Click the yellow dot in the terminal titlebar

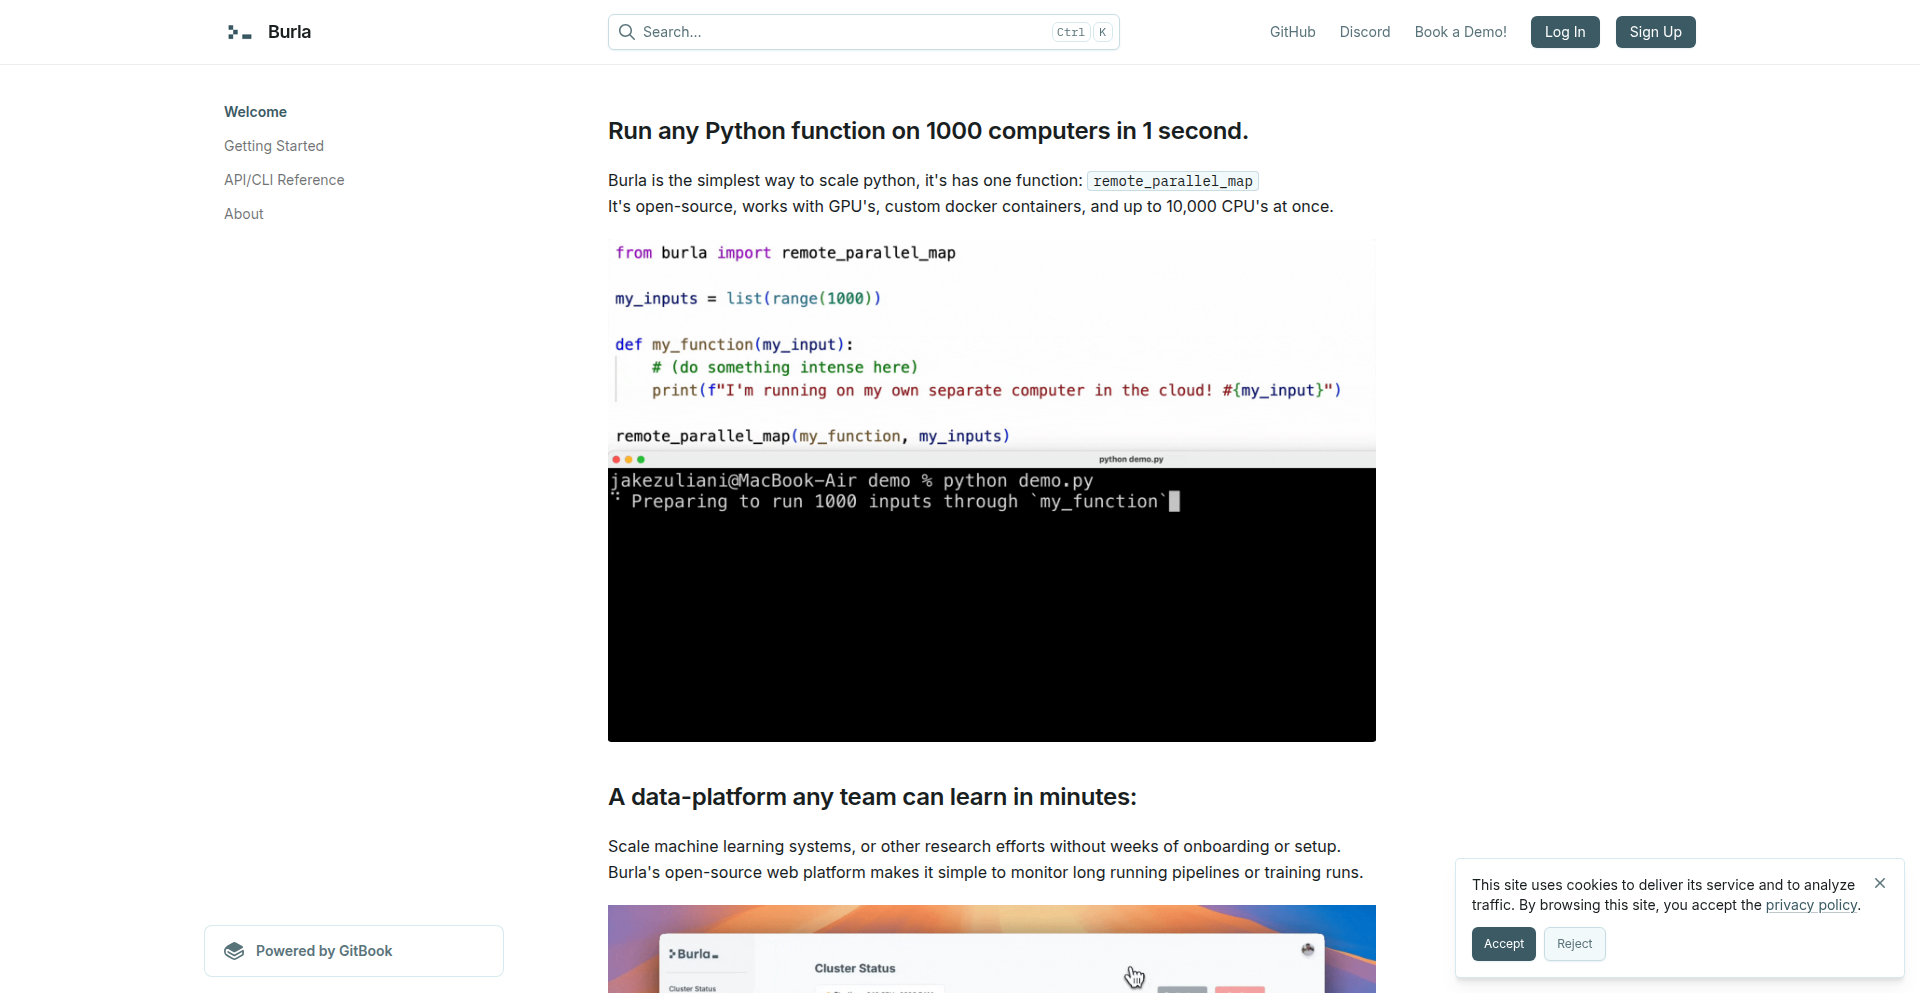(628, 460)
